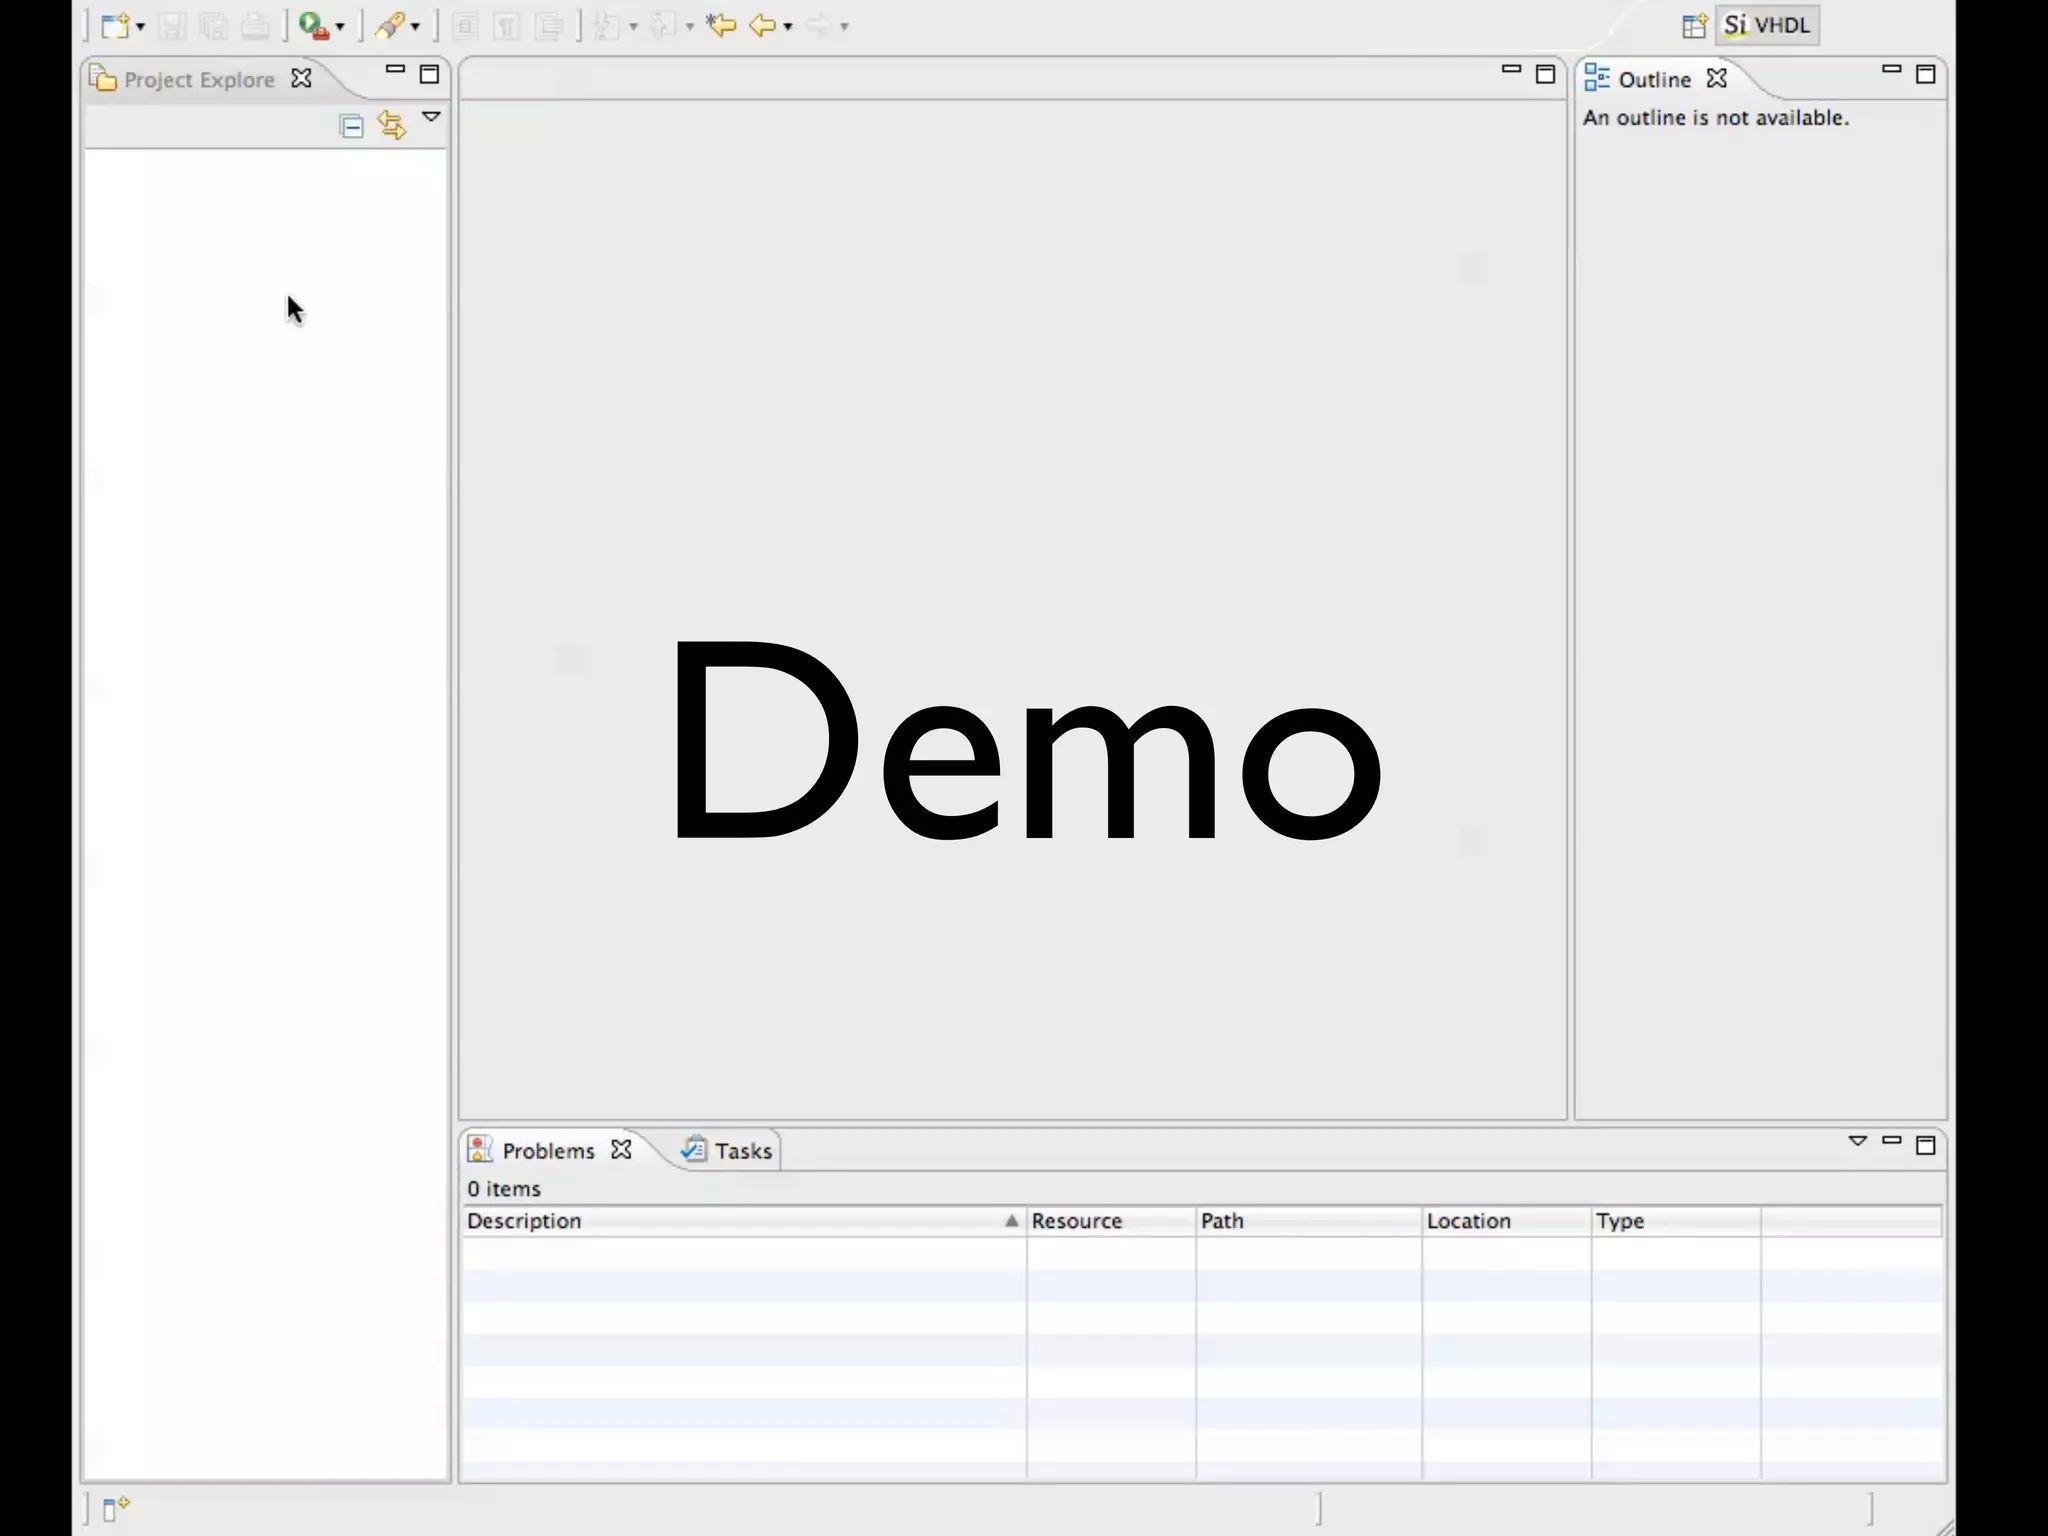Maximize the Project Explorer panel

pyautogui.click(x=429, y=74)
